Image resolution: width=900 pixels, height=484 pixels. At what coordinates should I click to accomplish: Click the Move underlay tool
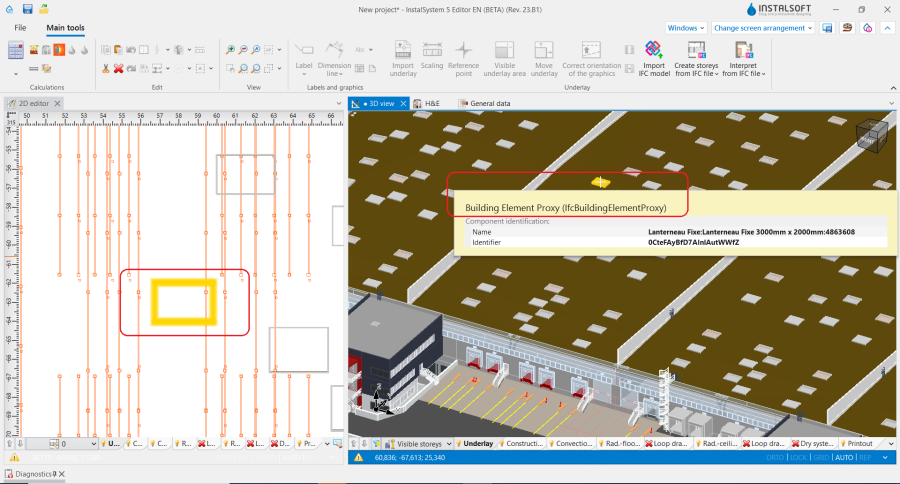(x=544, y=59)
